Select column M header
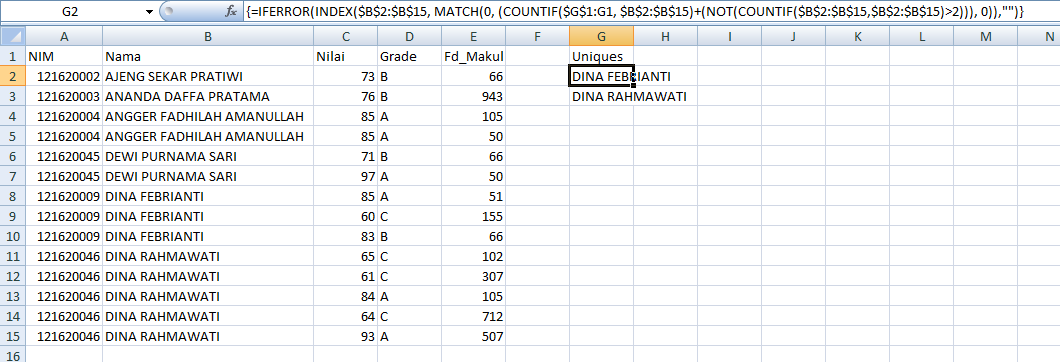1060x362 pixels. (x=985, y=37)
